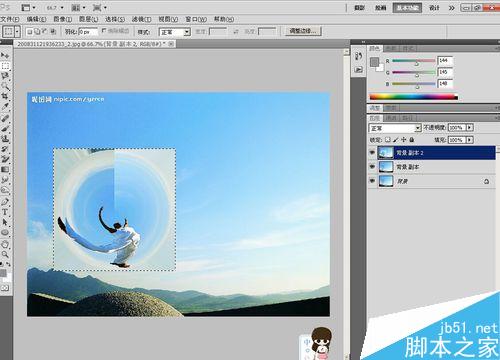The height and width of the screenshot is (360, 500).
Task: Click the 背景 副本 2 layer thumbnail
Action: click(386, 153)
